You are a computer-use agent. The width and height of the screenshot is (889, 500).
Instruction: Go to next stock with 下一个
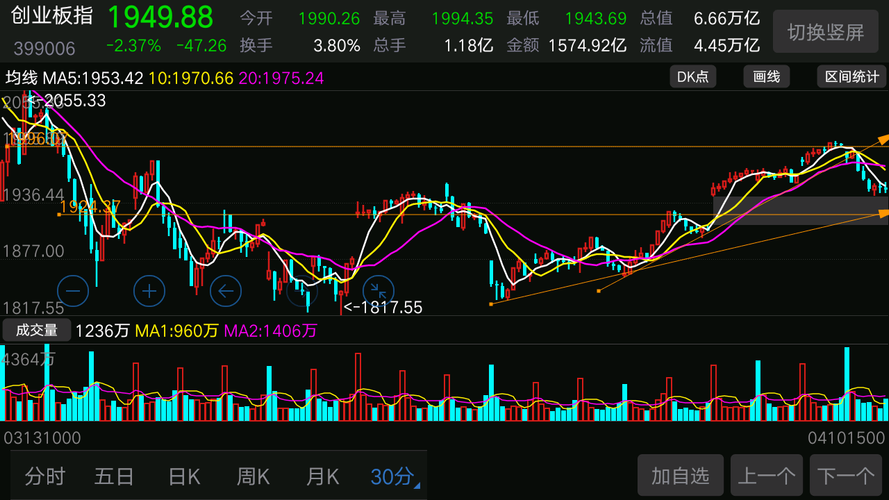point(846,475)
